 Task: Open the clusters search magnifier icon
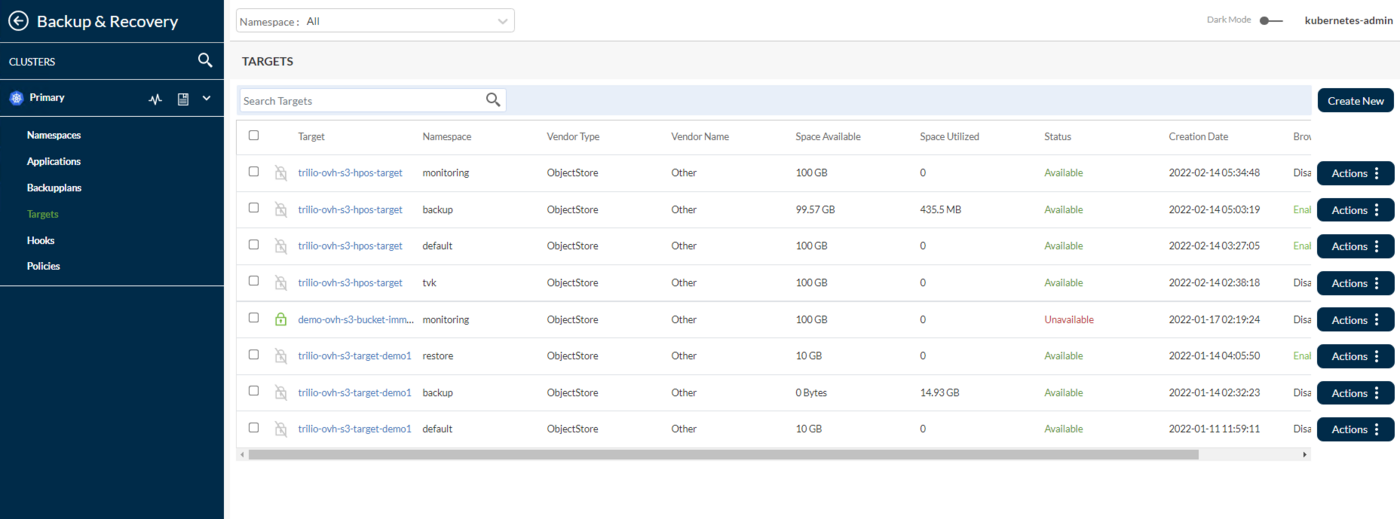(205, 61)
